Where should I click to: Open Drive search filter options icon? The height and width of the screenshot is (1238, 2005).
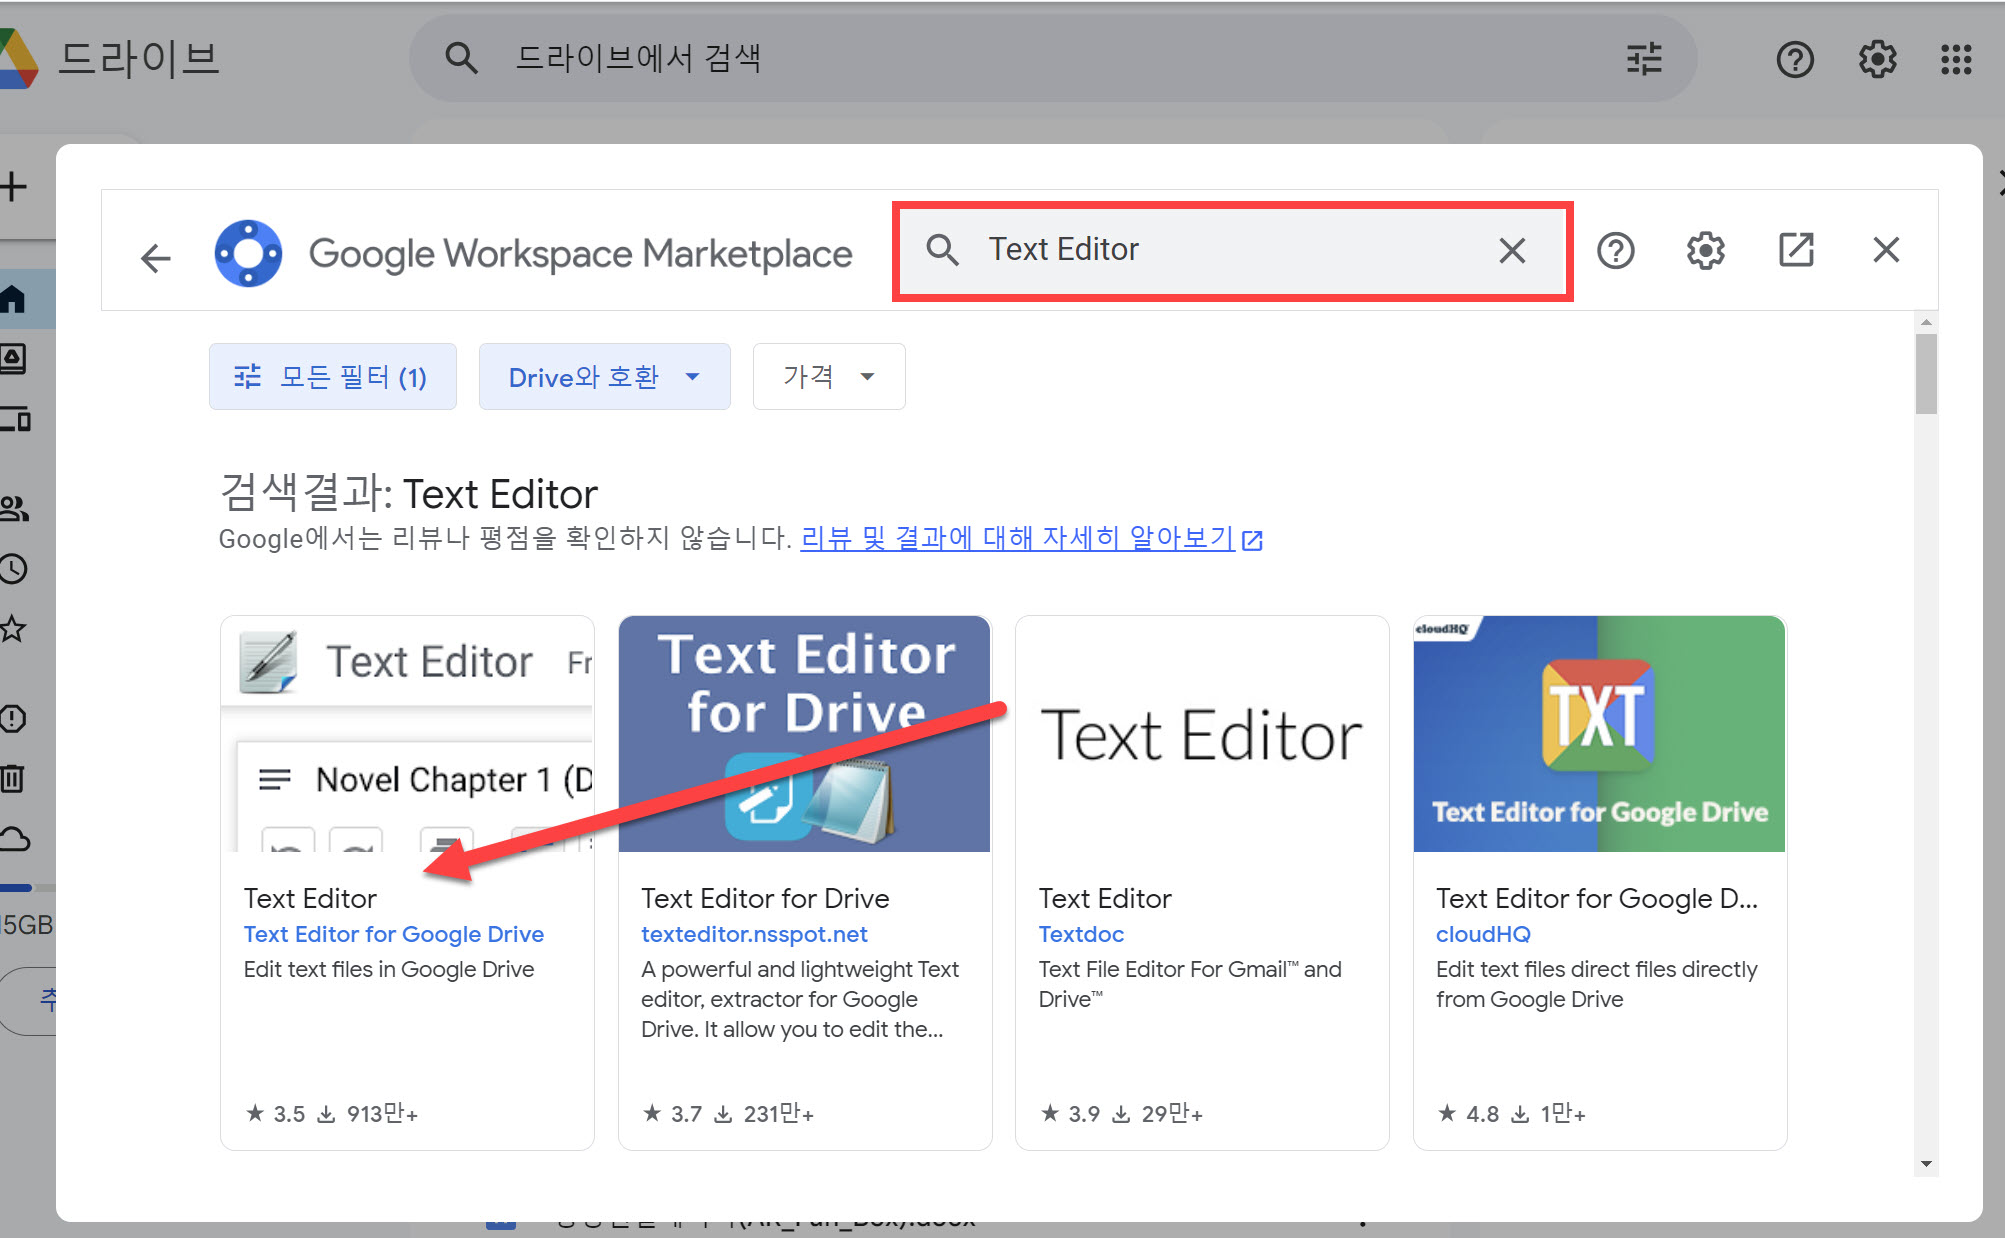point(1644,59)
